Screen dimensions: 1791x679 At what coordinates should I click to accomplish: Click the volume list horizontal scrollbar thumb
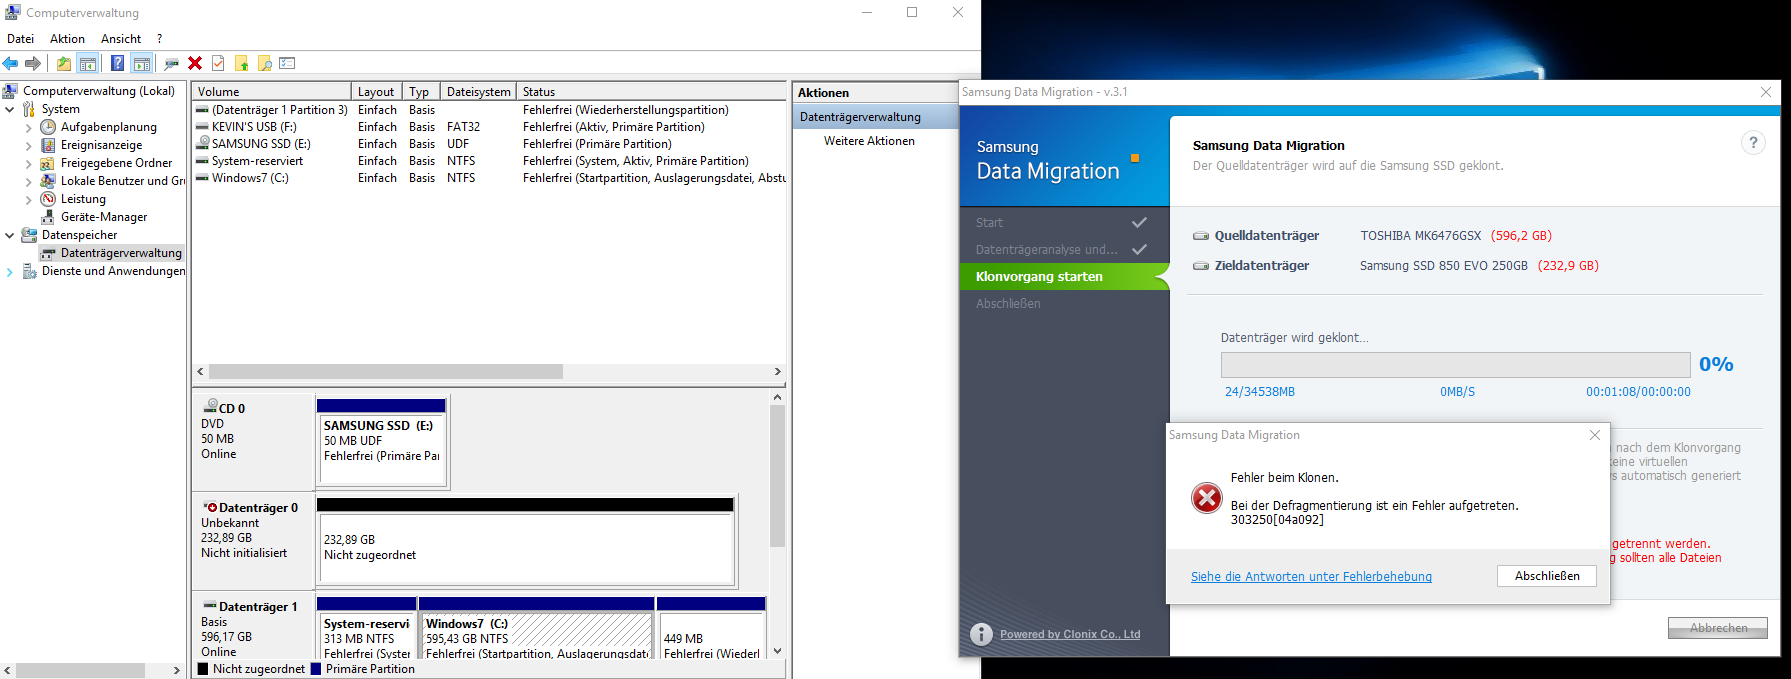click(x=386, y=371)
